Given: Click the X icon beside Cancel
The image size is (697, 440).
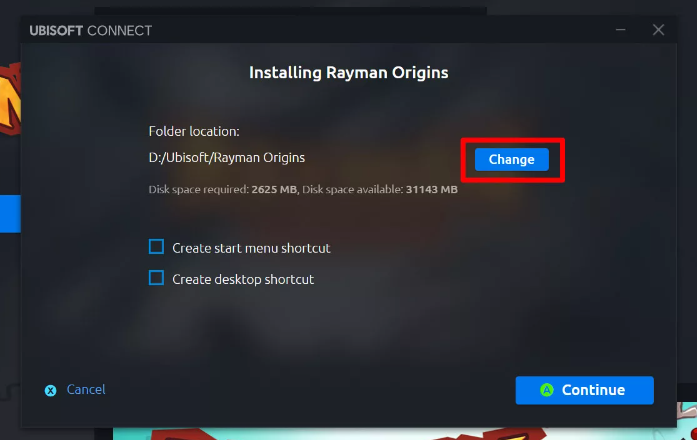Looking at the screenshot, I should coord(51,390).
